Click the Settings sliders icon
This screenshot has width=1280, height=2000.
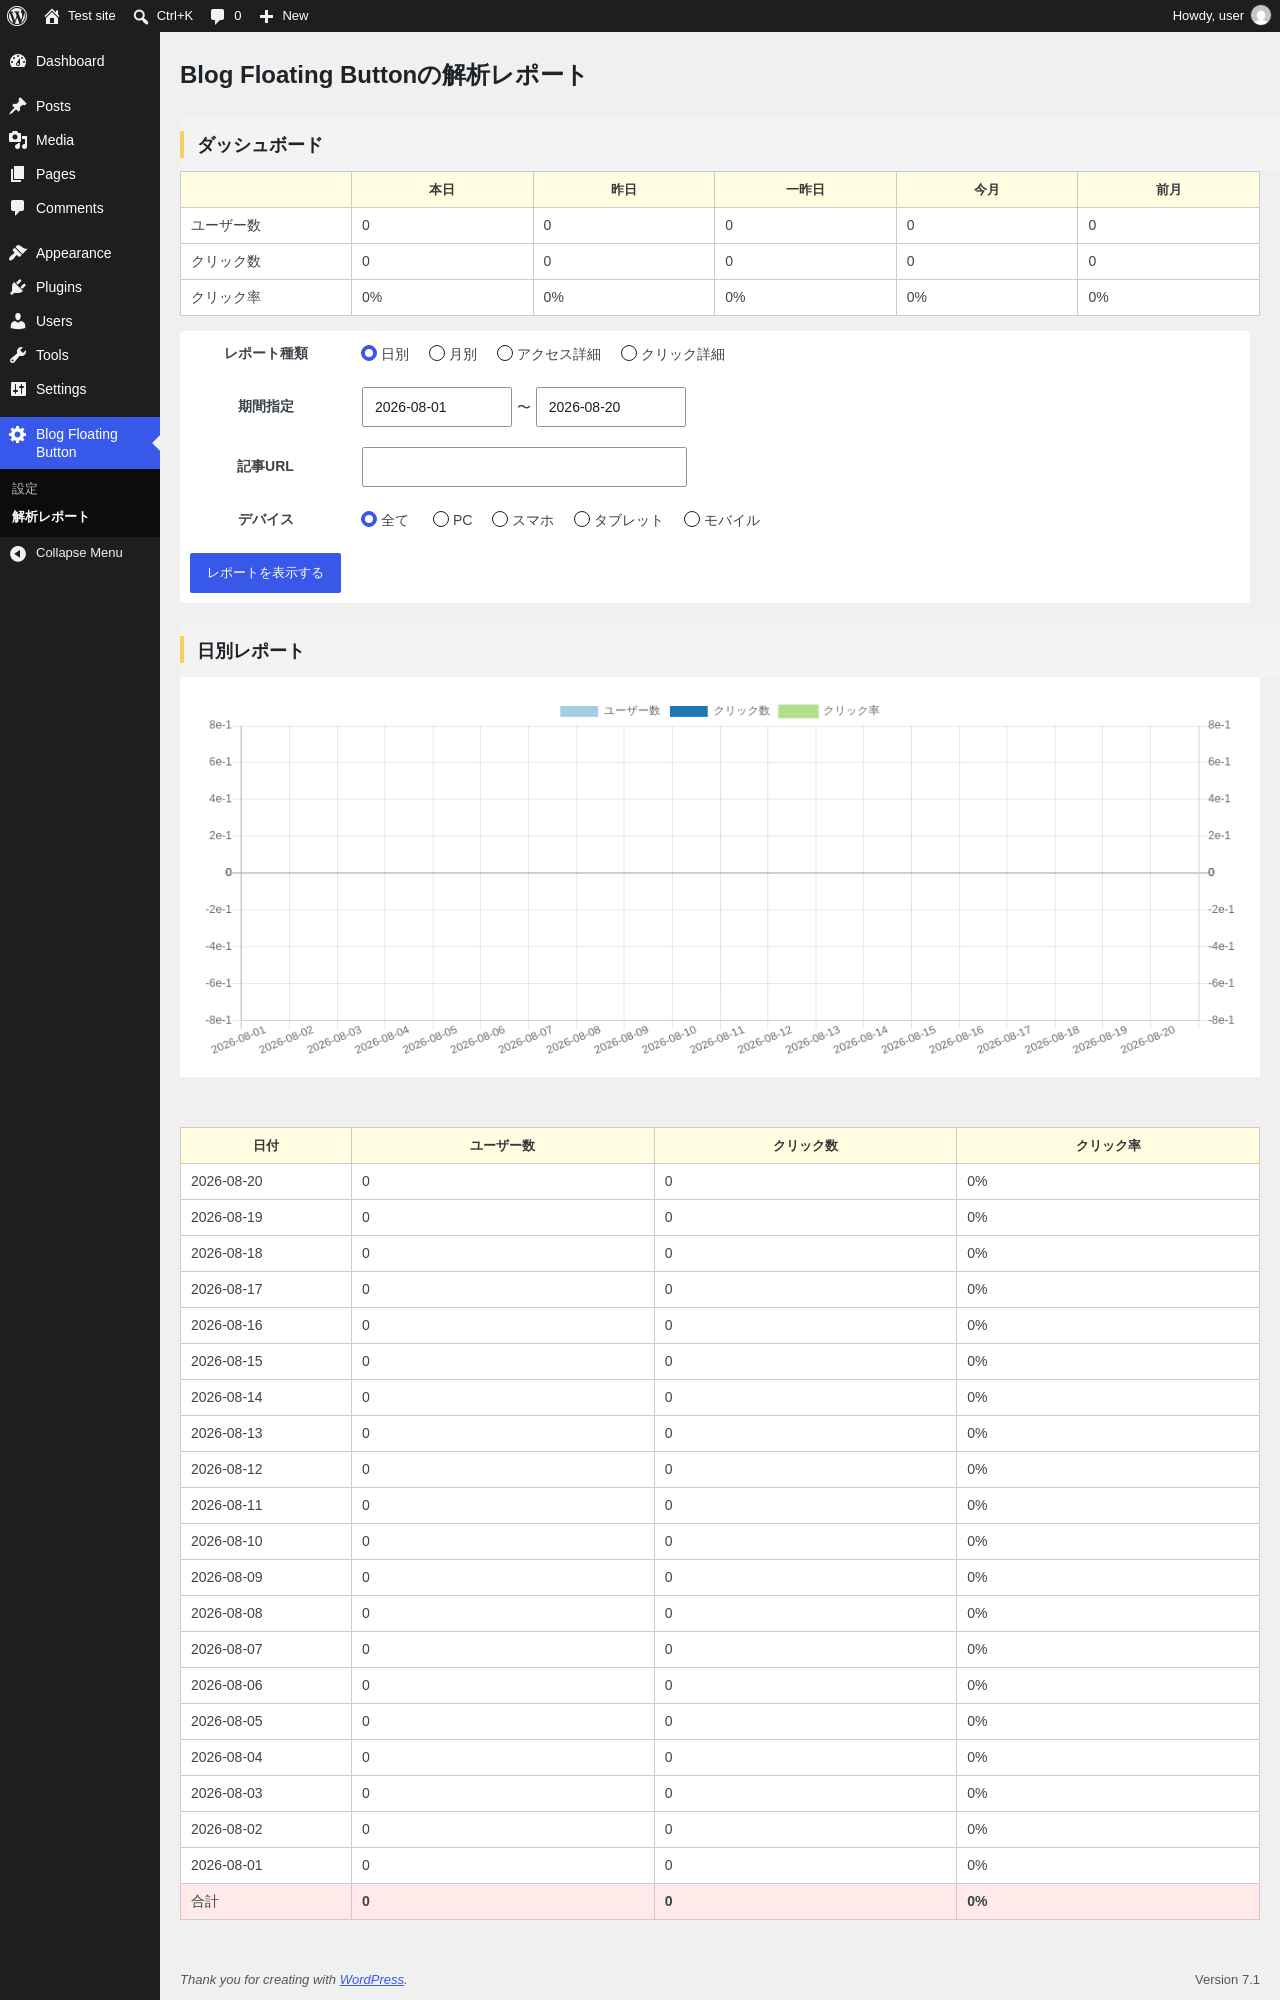(x=18, y=389)
